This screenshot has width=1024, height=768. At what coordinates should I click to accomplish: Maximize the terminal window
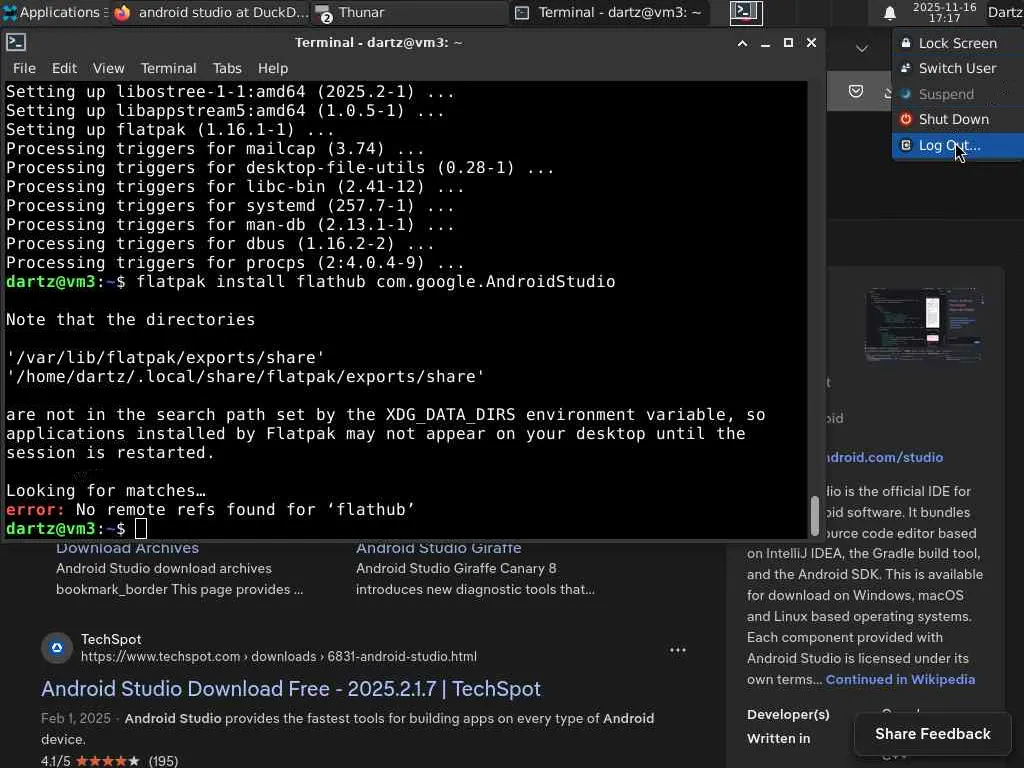788,43
